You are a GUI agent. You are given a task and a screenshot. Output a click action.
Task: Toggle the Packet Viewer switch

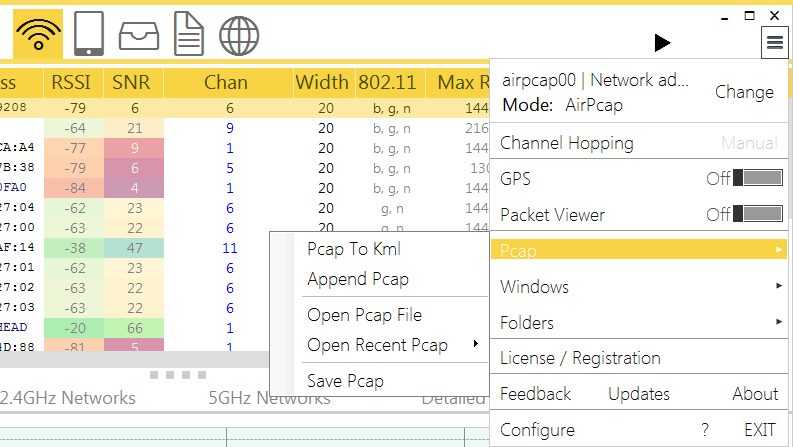(x=758, y=213)
